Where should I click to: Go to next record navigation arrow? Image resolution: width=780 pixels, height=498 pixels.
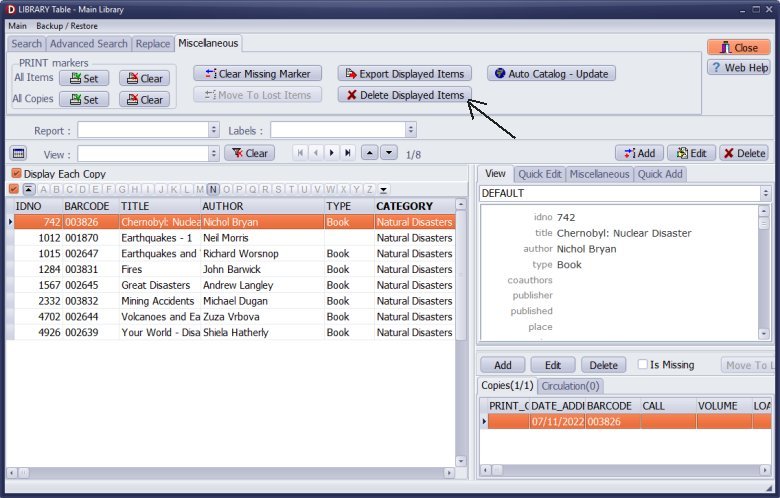[331, 153]
